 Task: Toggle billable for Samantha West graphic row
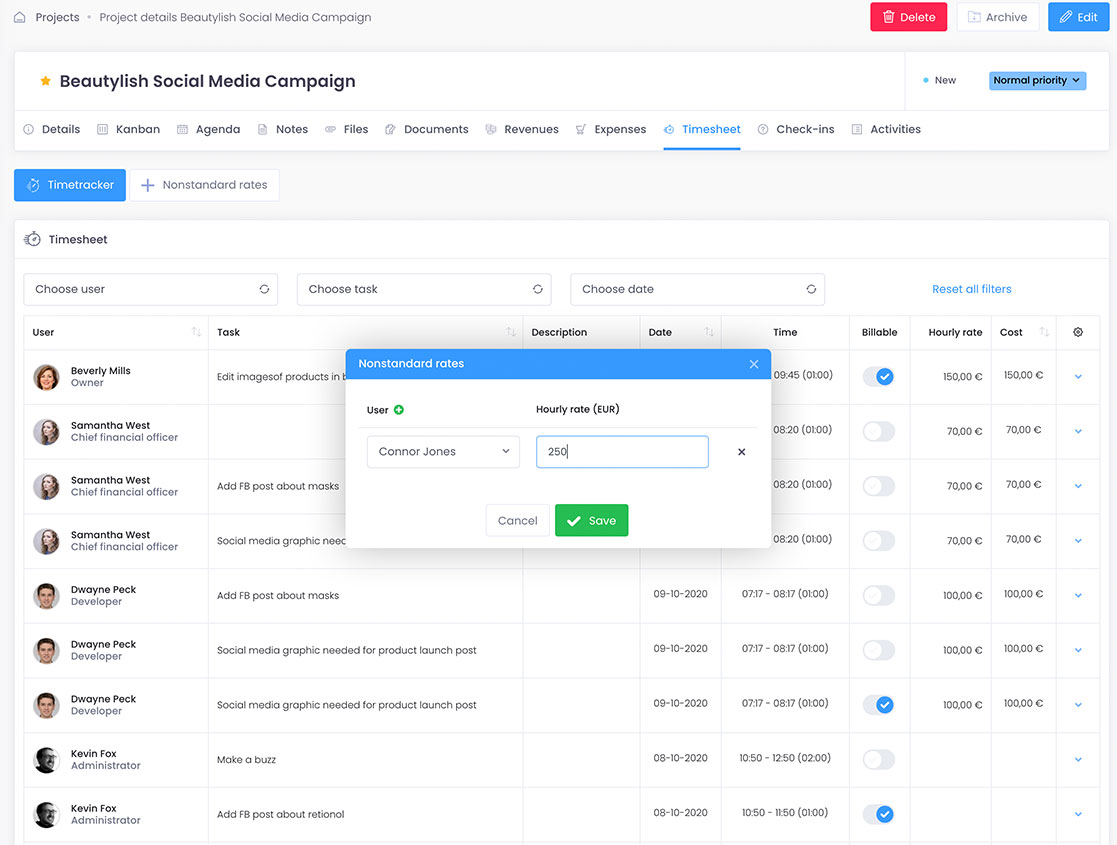878,541
